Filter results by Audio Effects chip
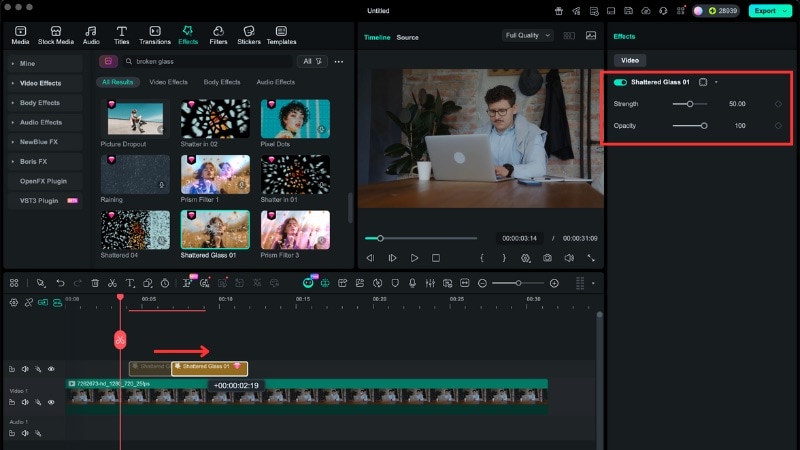Image resolution: width=800 pixels, height=450 pixels. tap(276, 82)
